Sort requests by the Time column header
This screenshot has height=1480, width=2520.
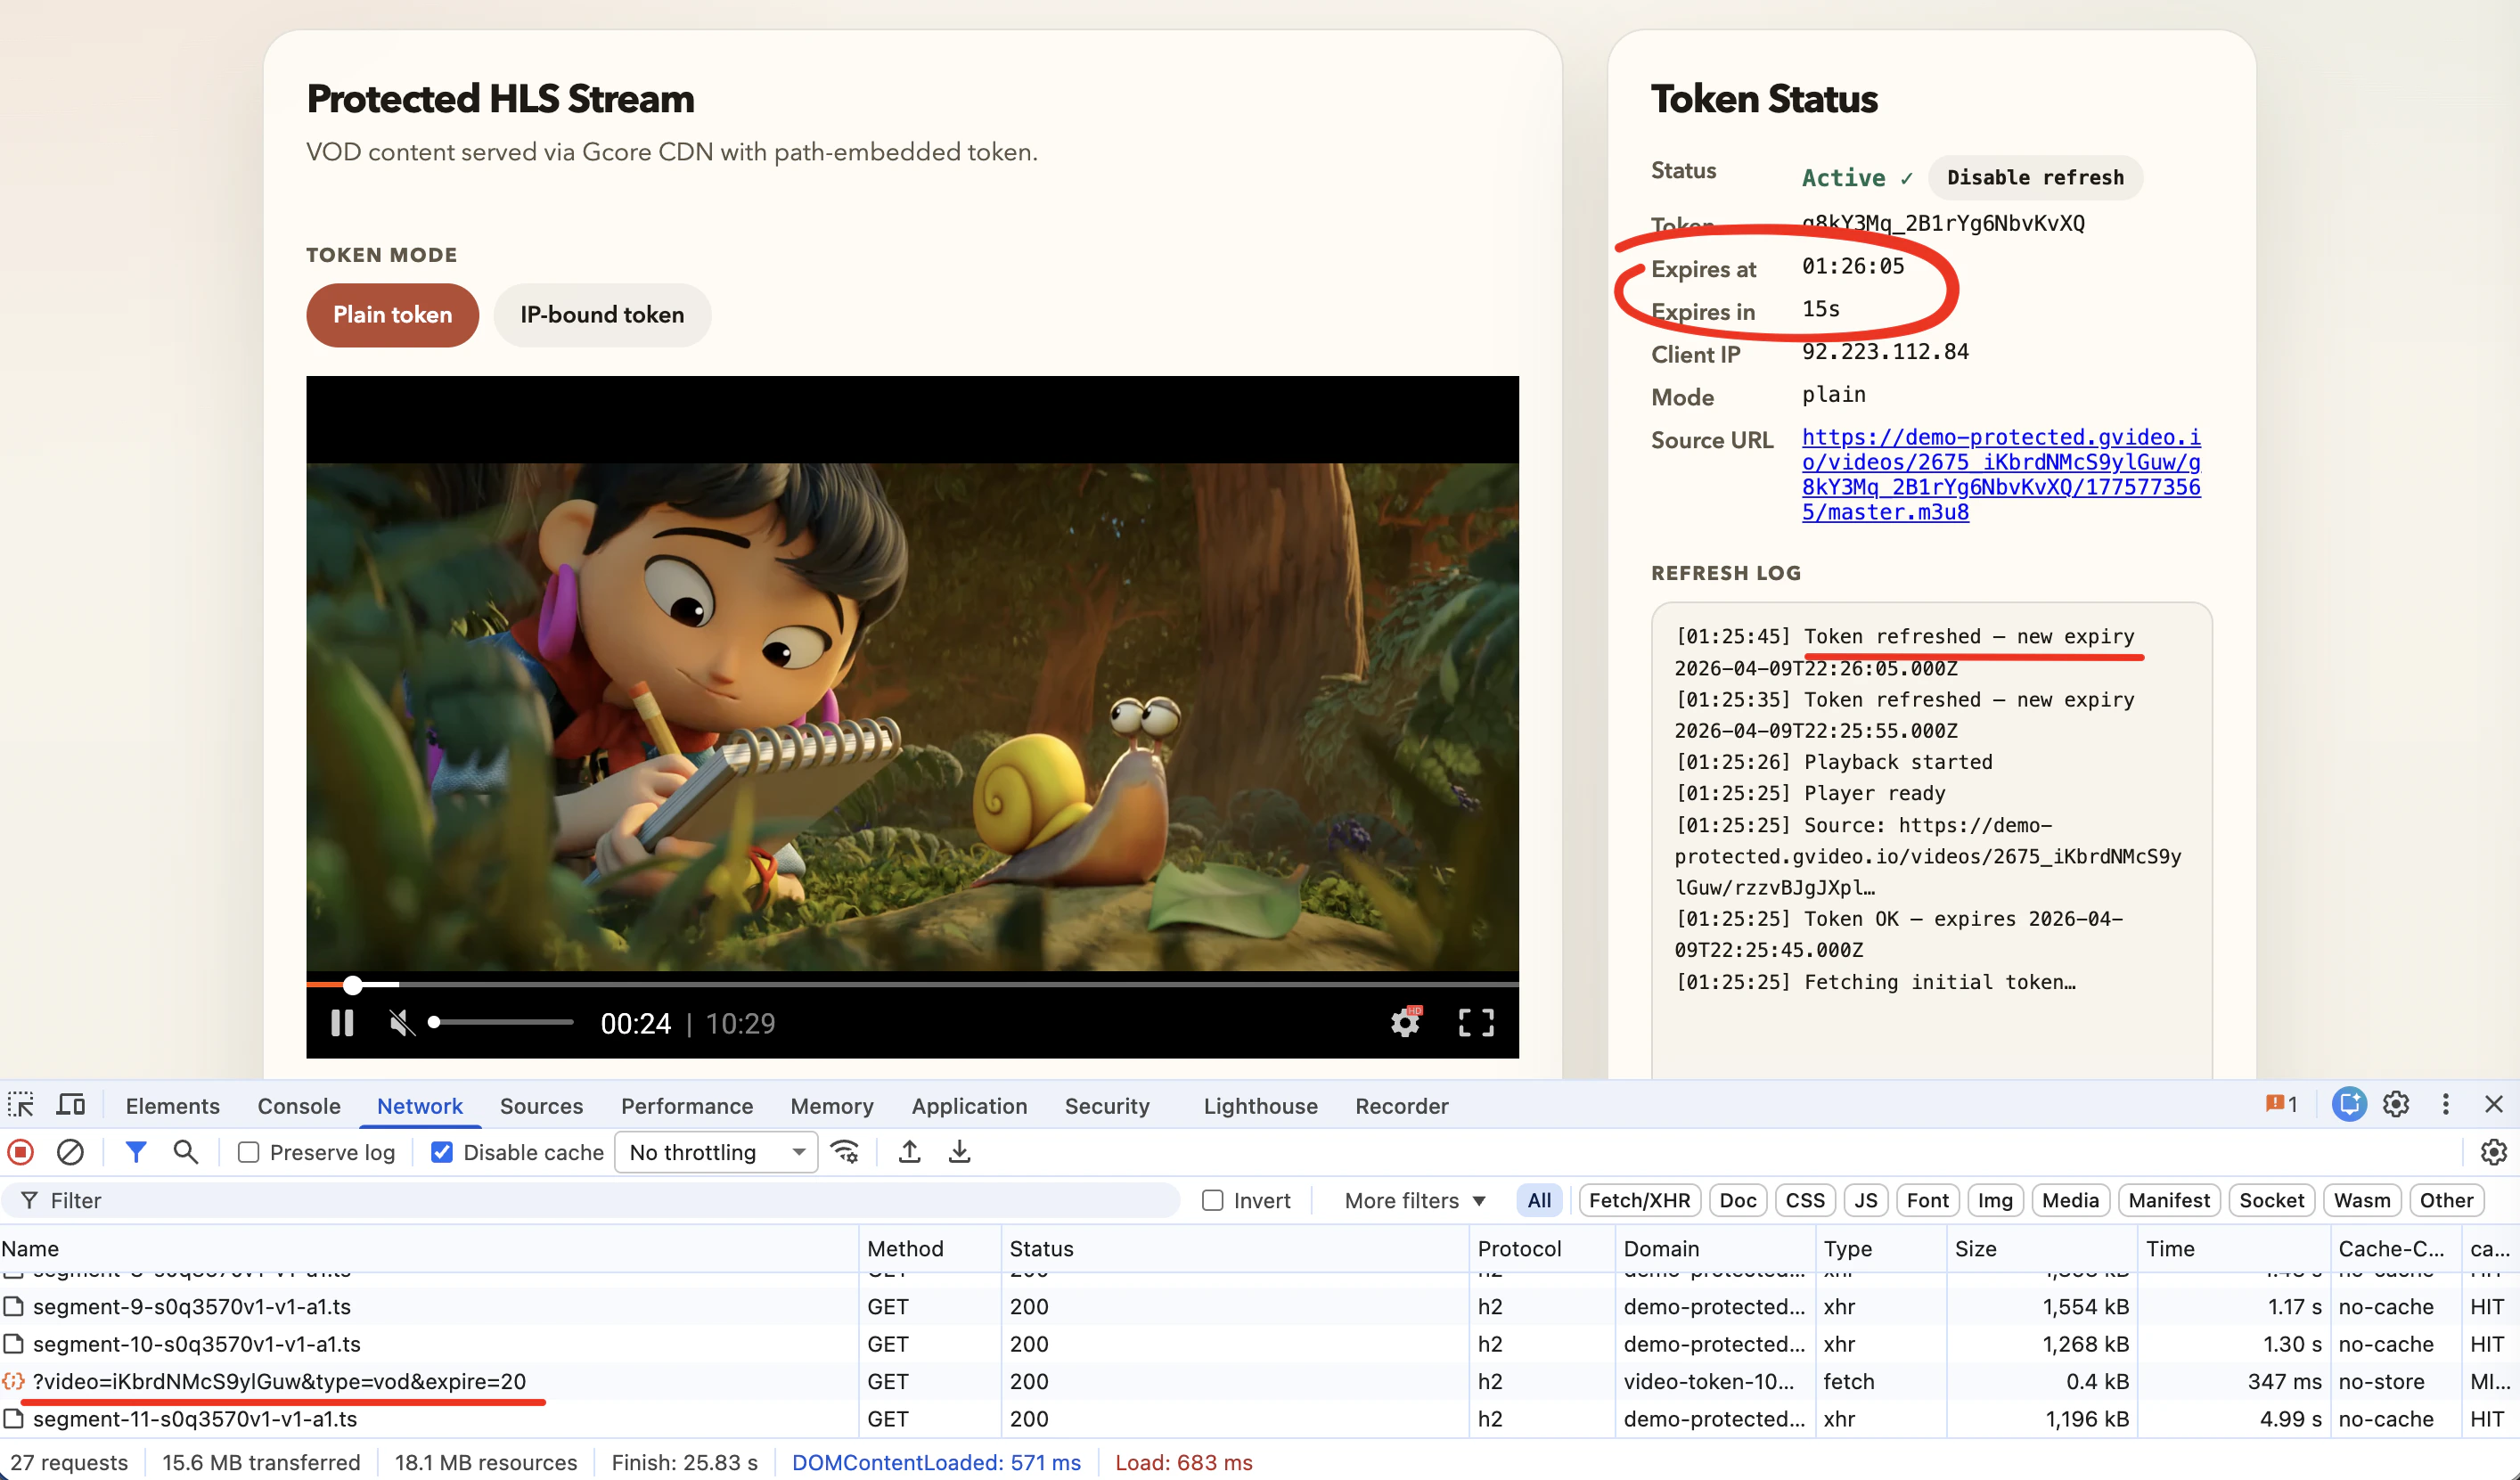click(2233, 1248)
